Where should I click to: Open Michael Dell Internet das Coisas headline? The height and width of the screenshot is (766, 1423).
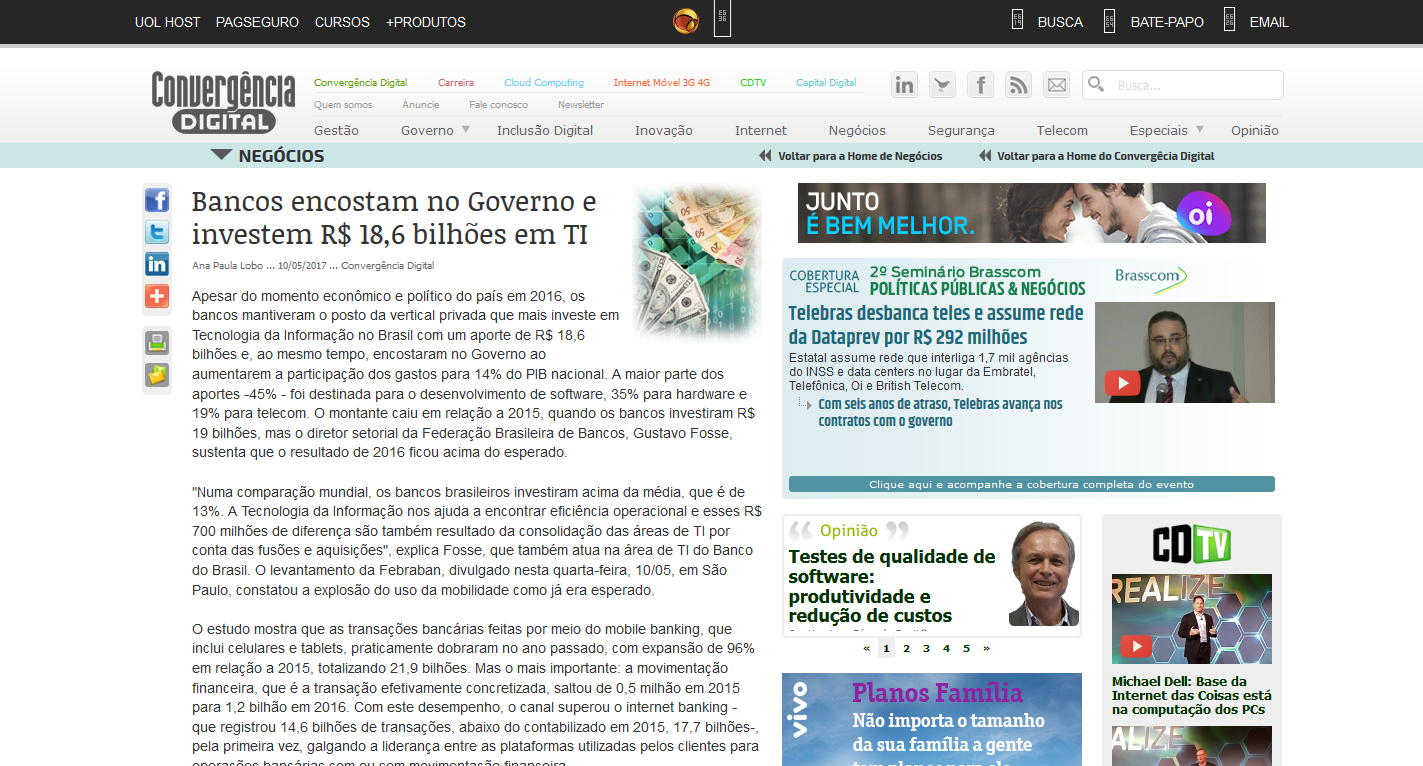(x=1192, y=695)
